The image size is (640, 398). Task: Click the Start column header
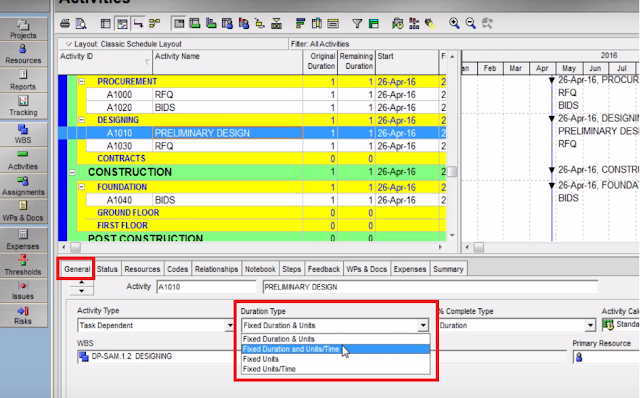point(407,62)
